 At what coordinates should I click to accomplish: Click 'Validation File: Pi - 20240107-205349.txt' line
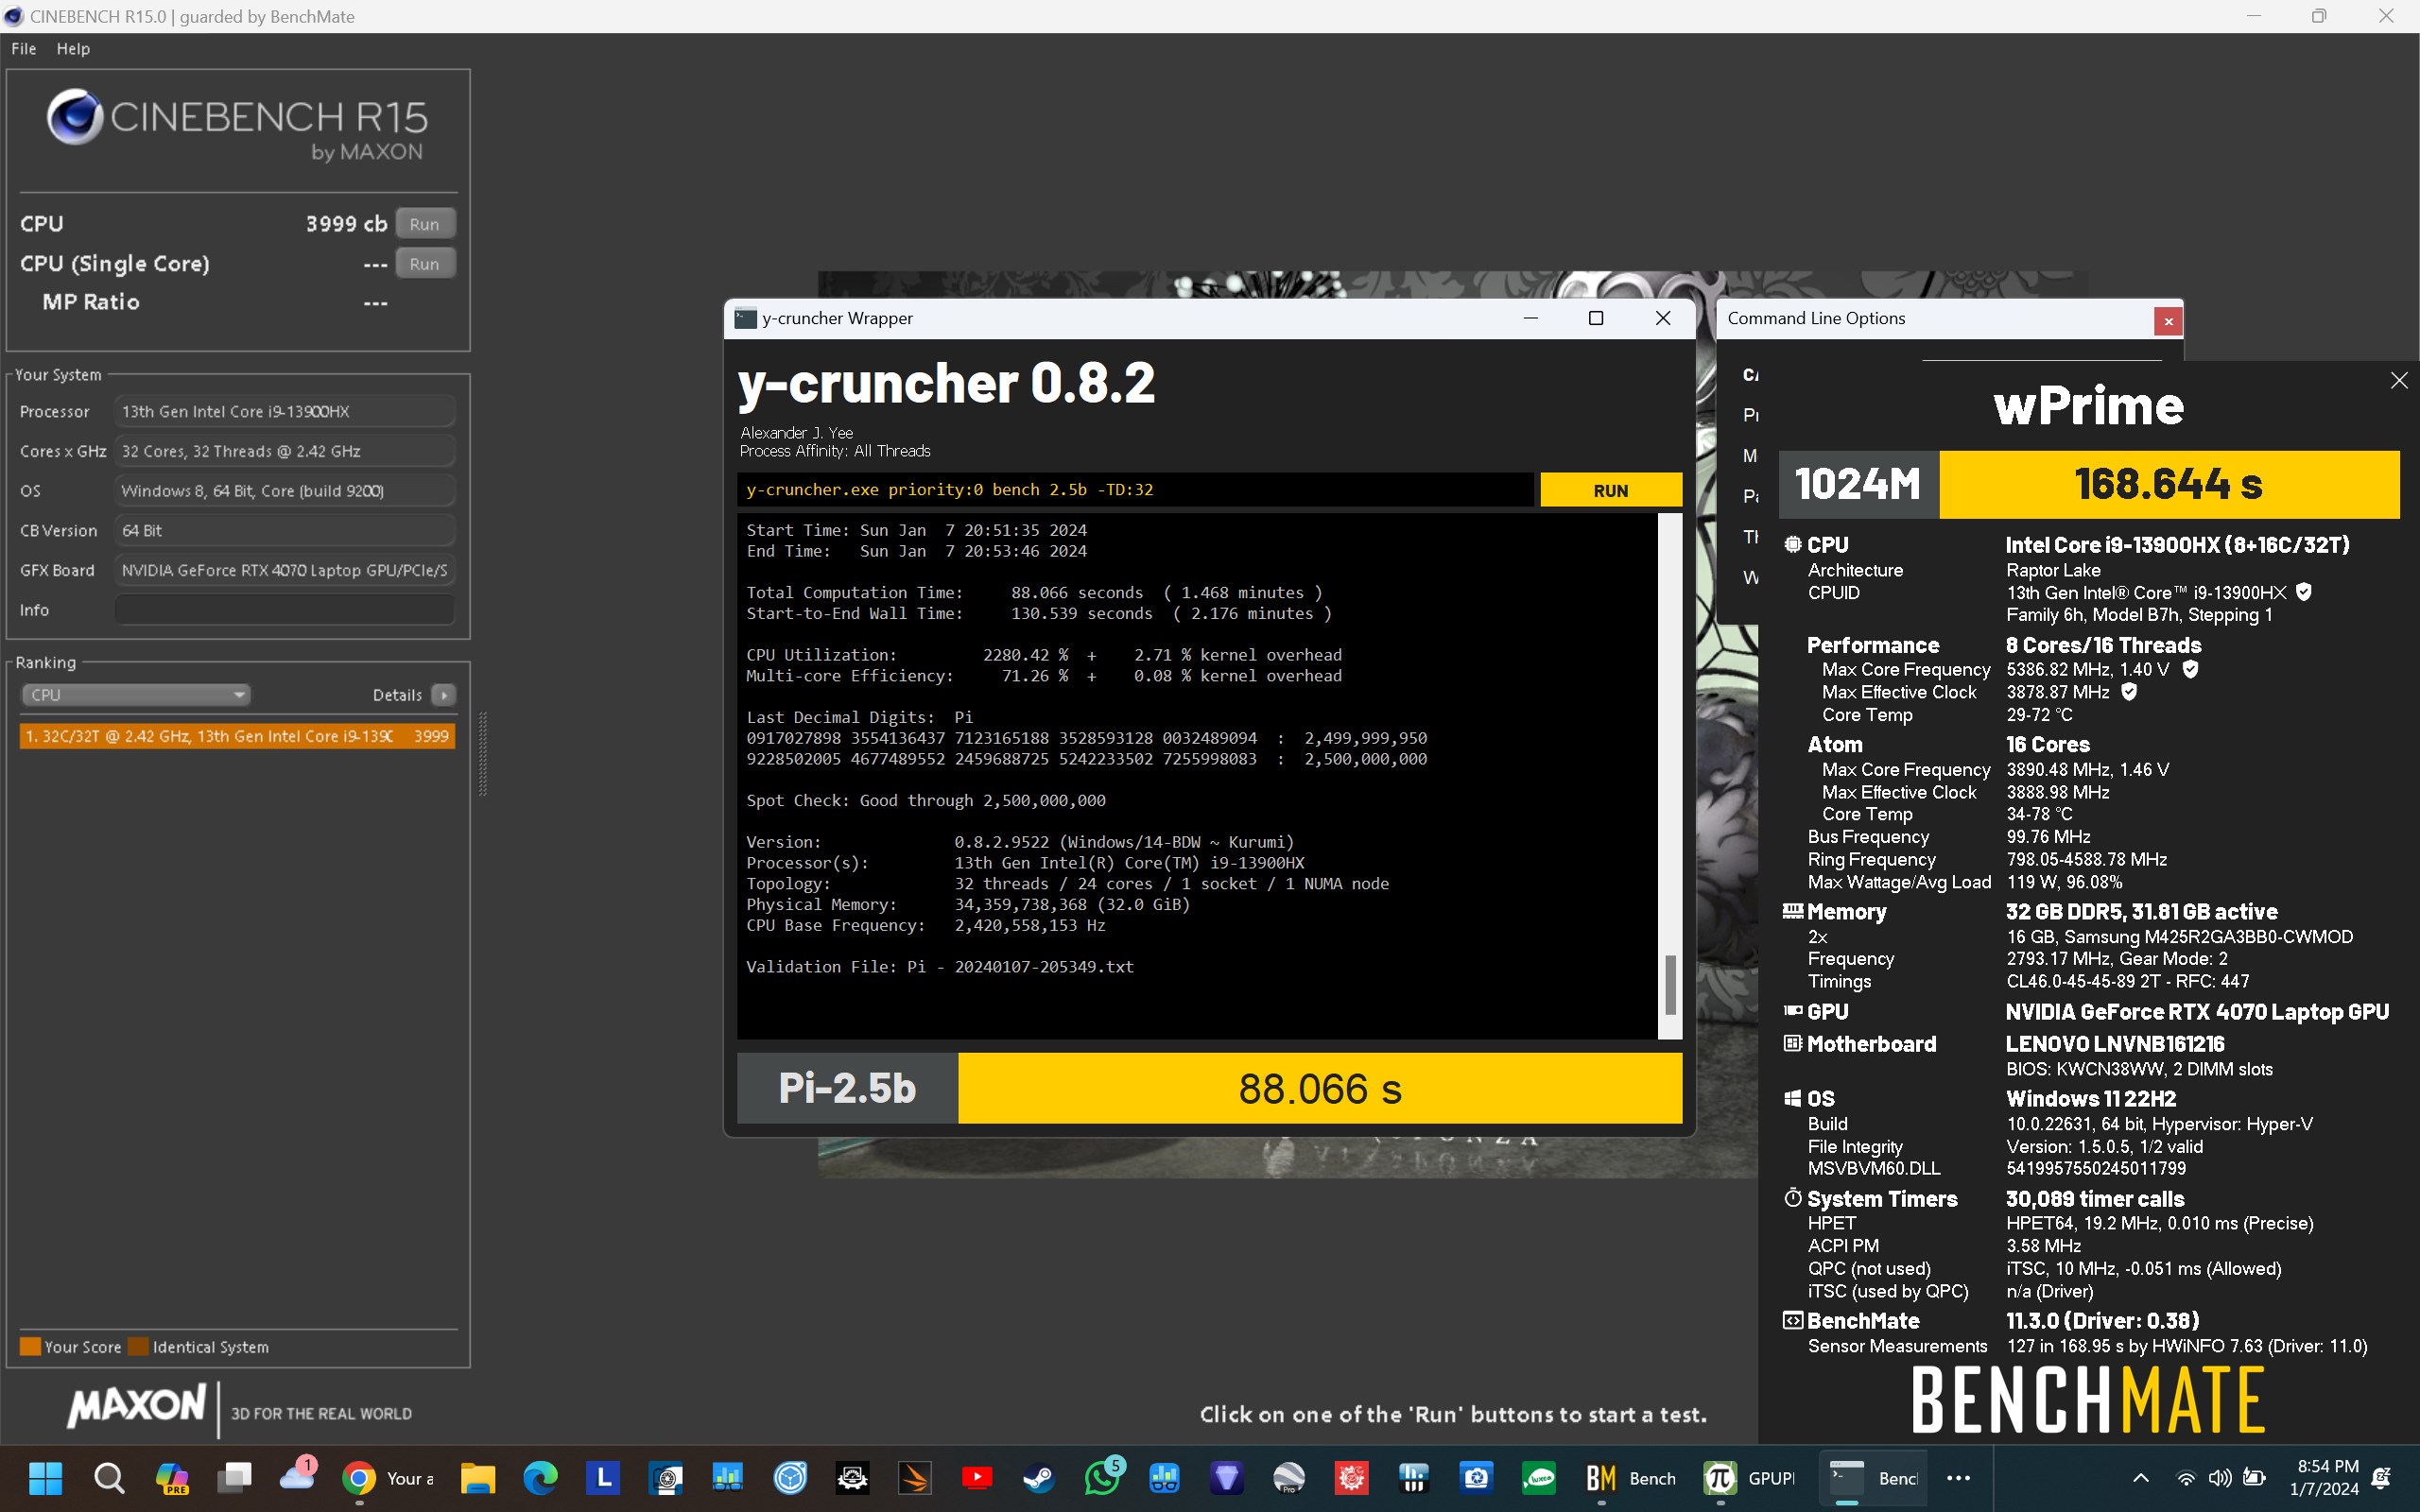pyautogui.click(x=940, y=967)
